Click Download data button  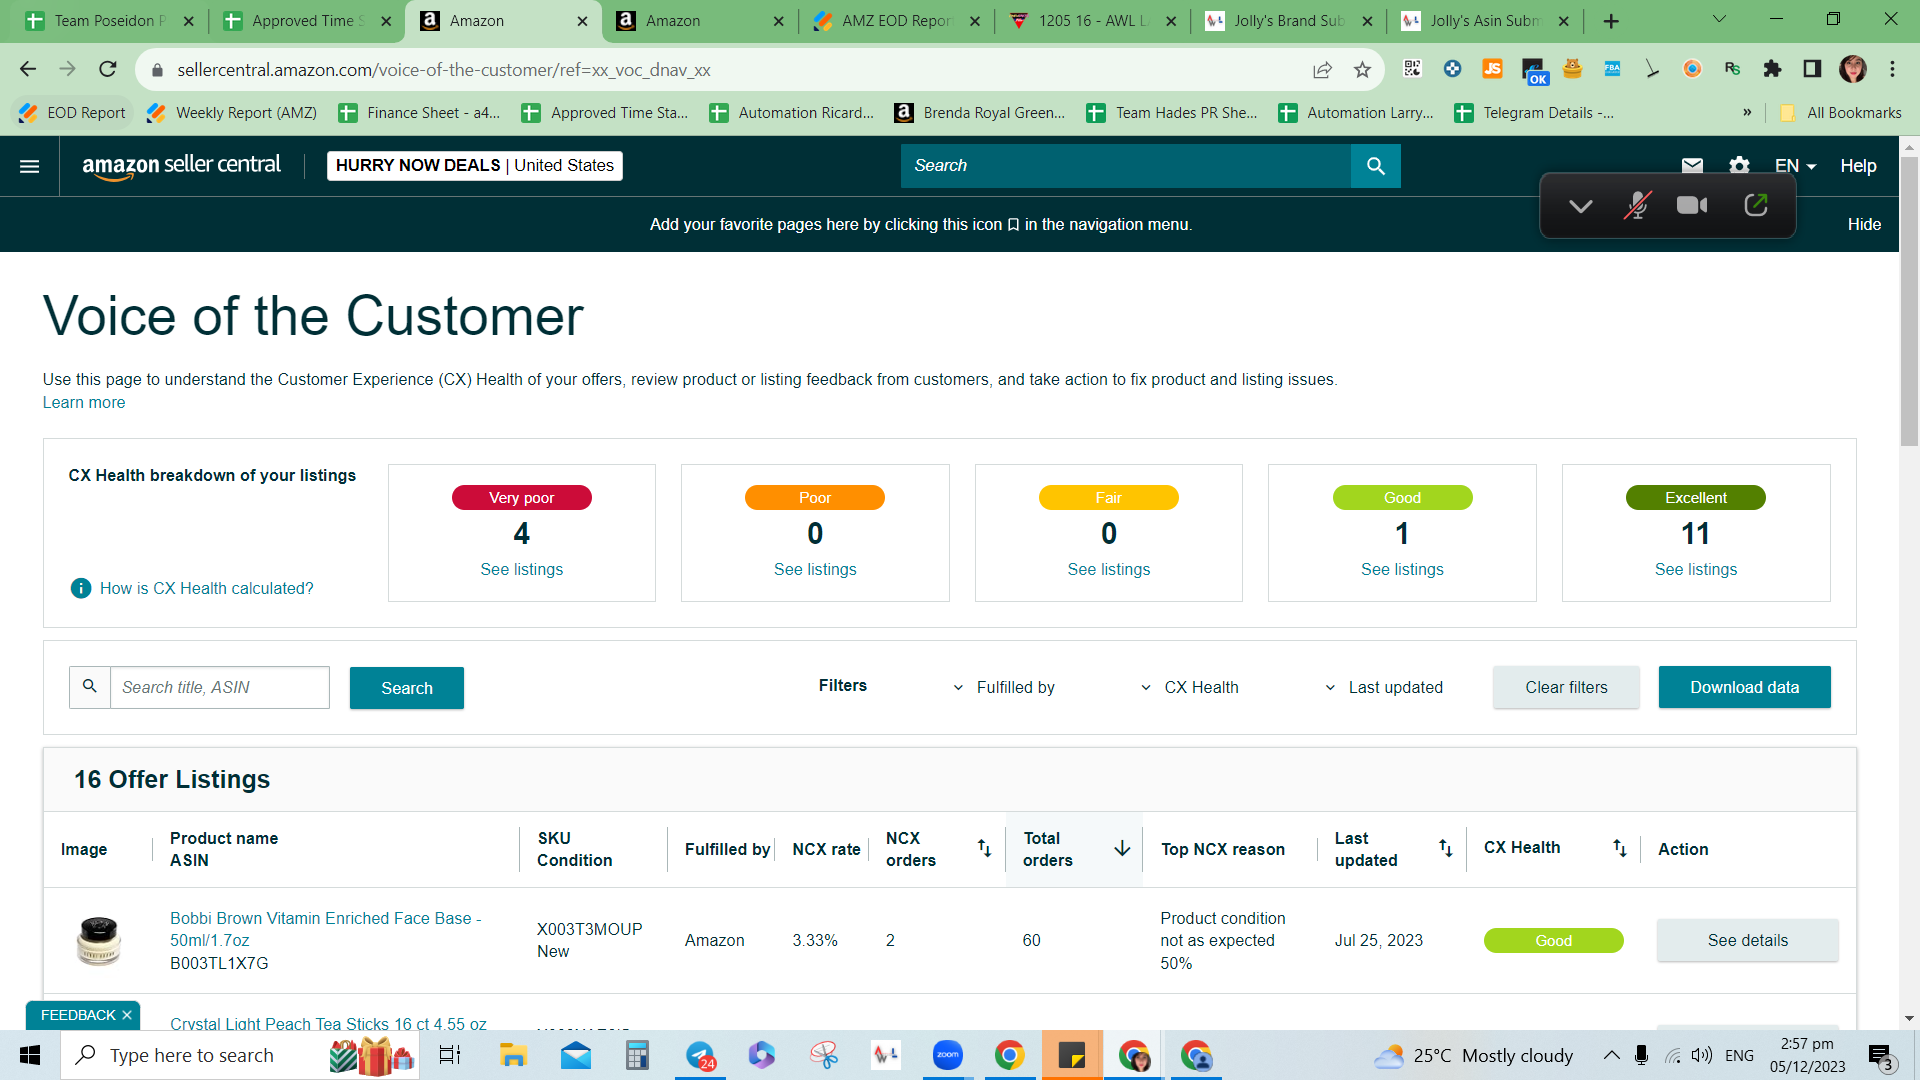point(1744,687)
